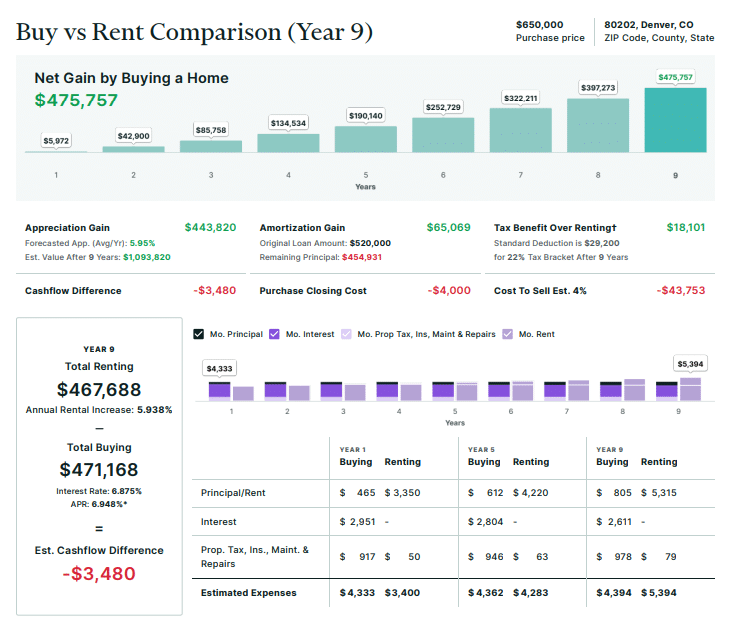Select the Year 9 net gain bar
Screen dimensions: 732x622
click(675, 120)
